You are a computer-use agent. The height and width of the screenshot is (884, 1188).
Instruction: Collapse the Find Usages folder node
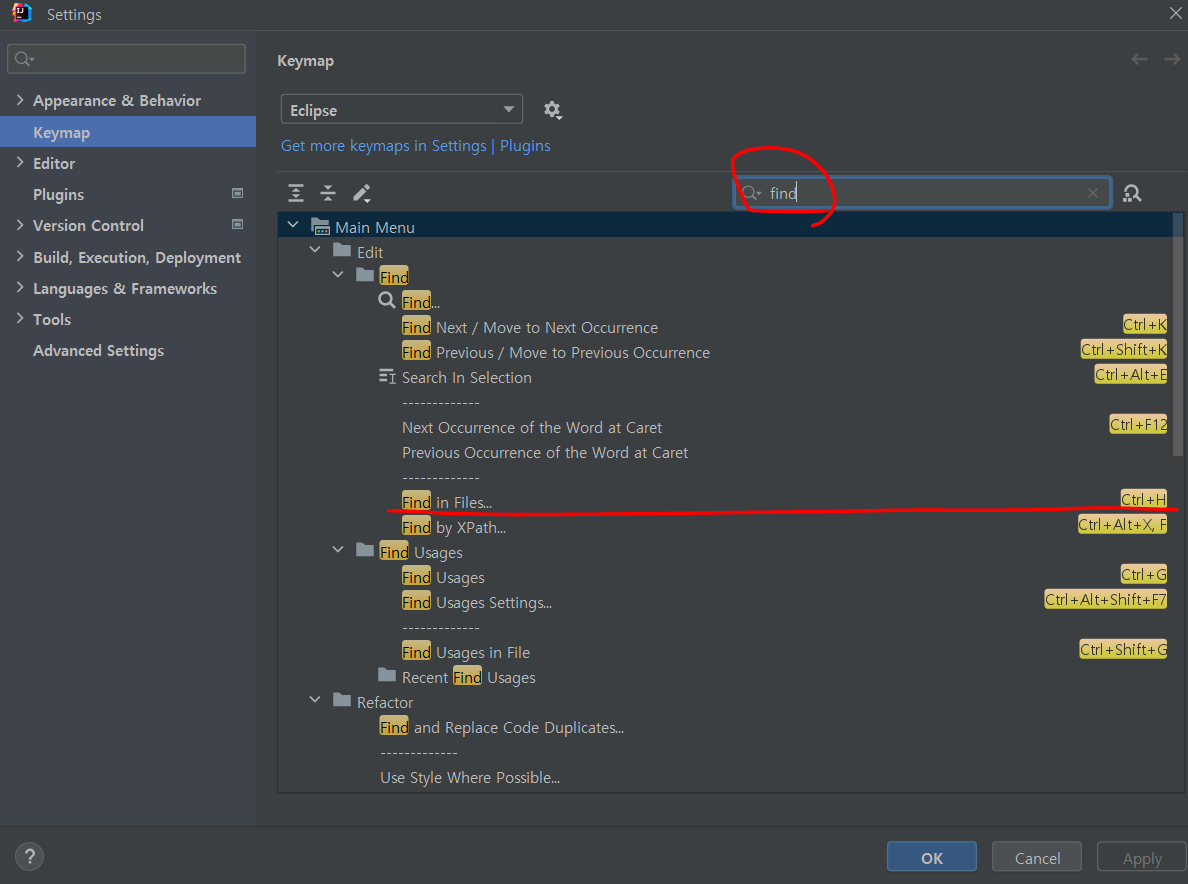[x=338, y=550]
